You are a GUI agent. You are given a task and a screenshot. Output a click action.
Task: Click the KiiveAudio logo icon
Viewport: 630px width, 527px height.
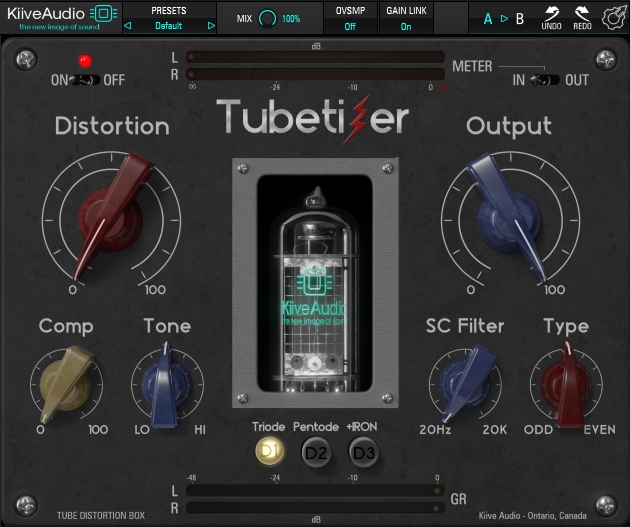(x=104, y=14)
